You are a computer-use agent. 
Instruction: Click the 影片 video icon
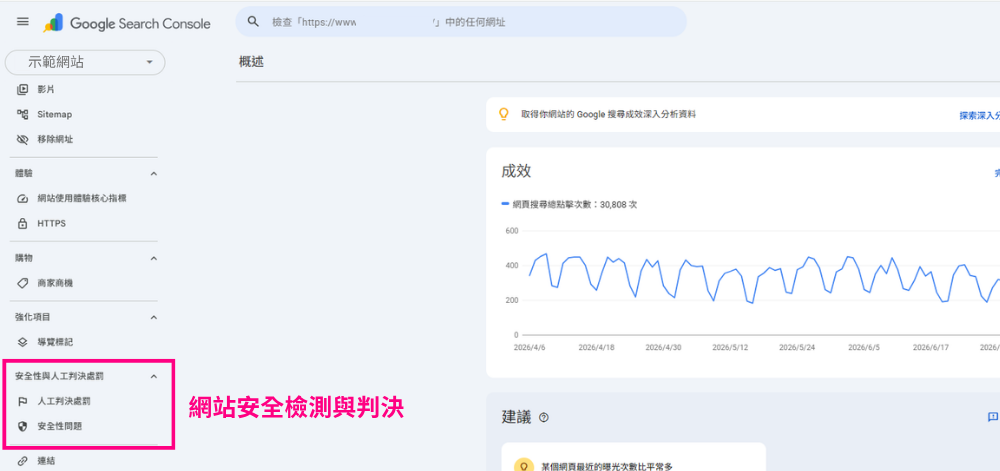tap(22, 89)
